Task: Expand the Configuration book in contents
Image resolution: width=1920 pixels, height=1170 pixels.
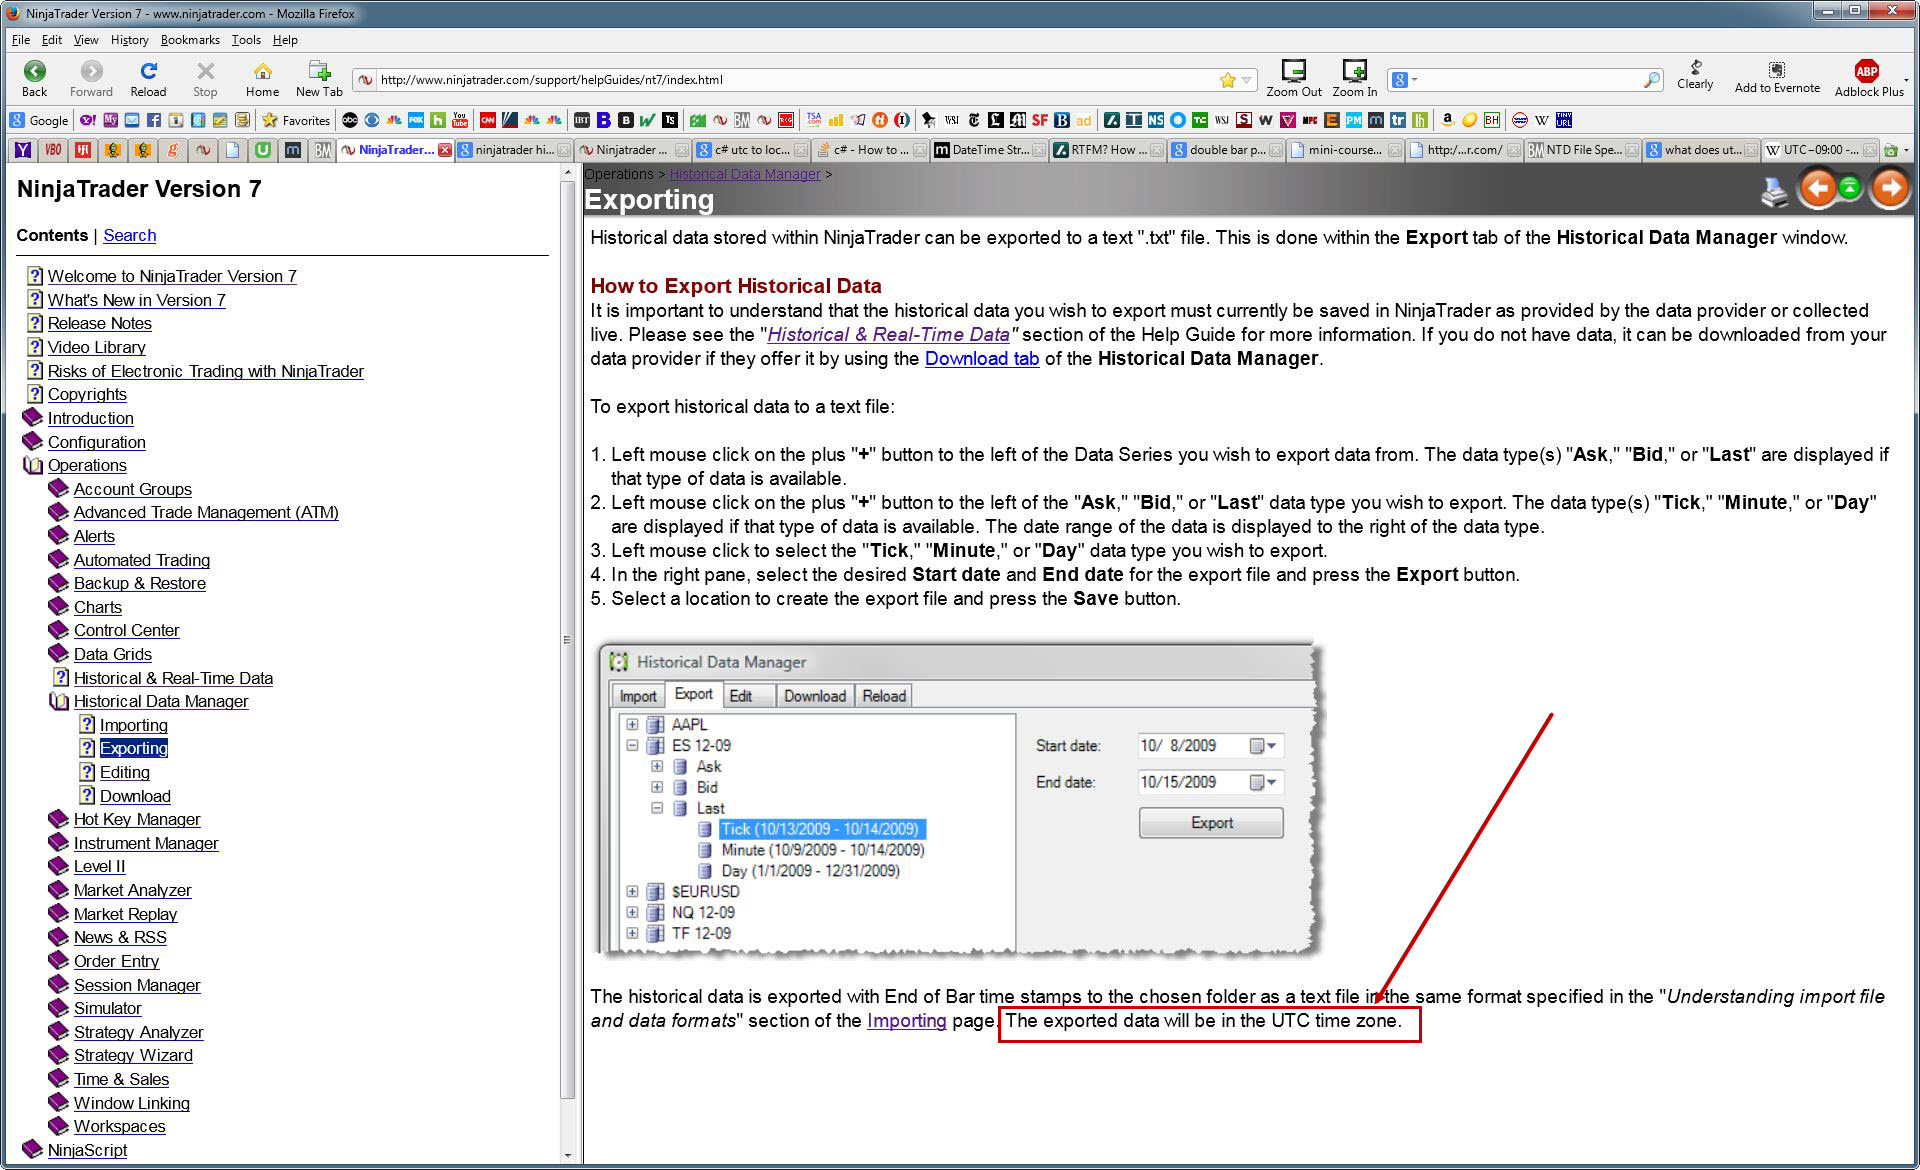Action: pos(33,442)
